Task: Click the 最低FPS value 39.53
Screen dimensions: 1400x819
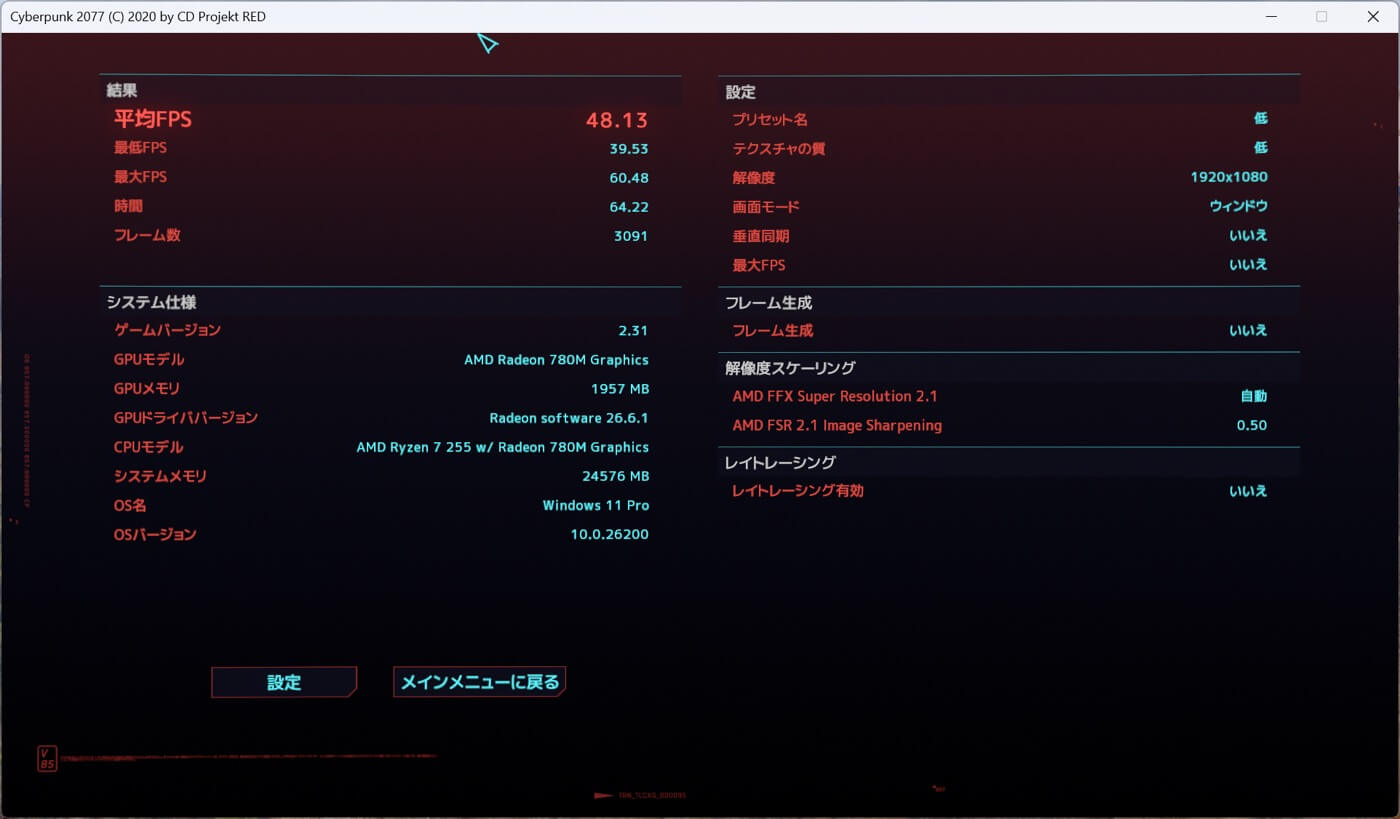Action: (x=629, y=149)
